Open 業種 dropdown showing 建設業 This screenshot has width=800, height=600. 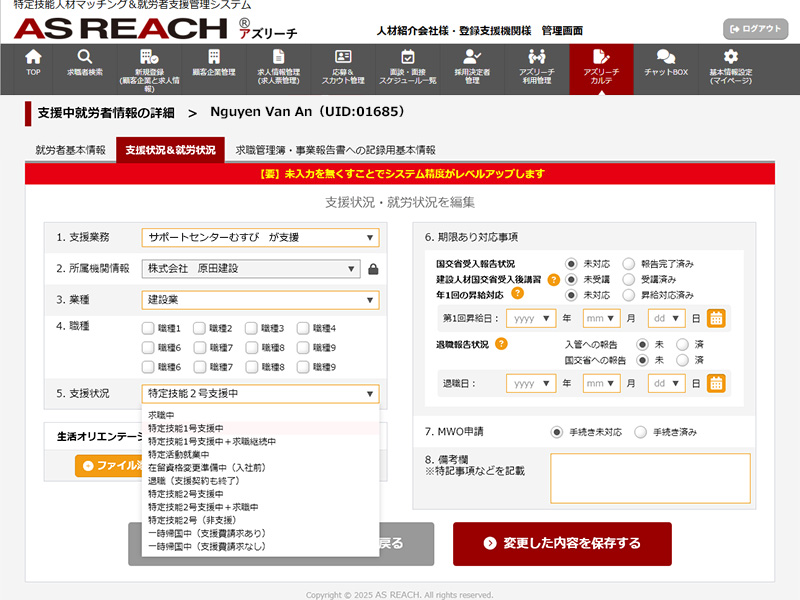(x=260, y=300)
